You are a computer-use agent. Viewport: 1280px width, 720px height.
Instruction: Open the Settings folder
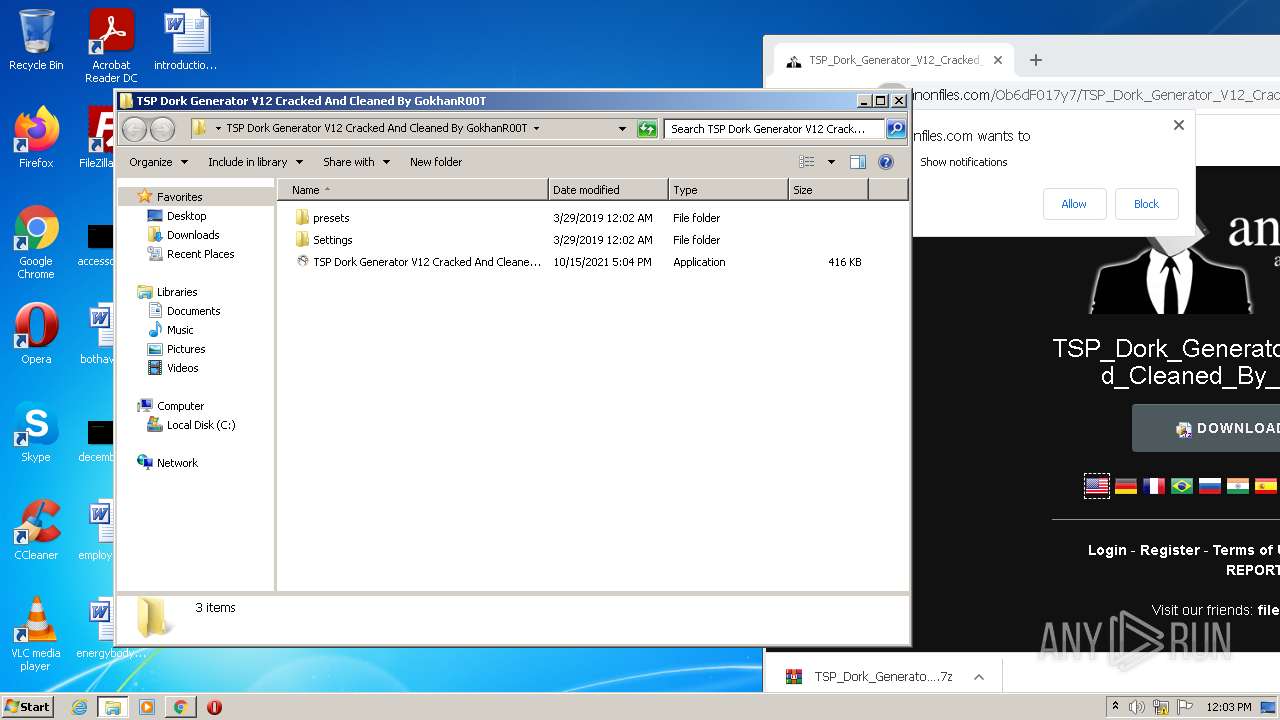(332, 240)
